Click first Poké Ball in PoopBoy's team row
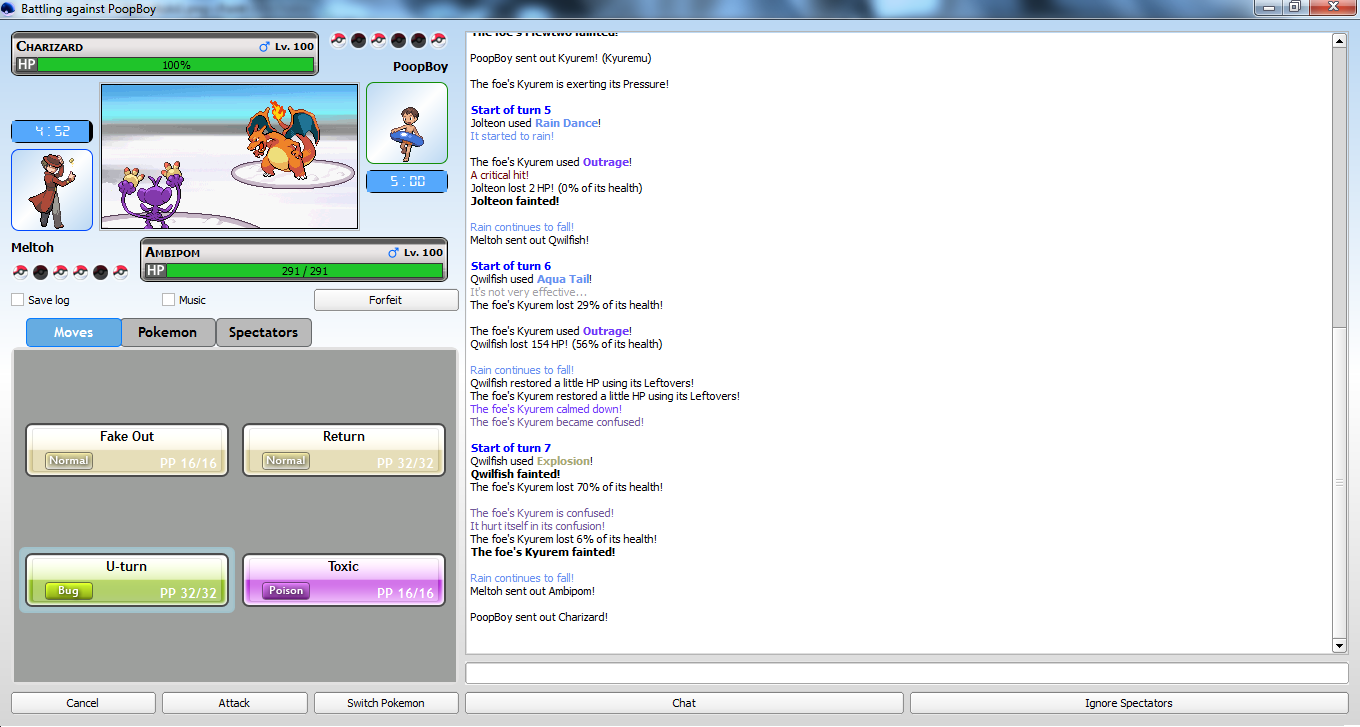 click(x=338, y=41)
